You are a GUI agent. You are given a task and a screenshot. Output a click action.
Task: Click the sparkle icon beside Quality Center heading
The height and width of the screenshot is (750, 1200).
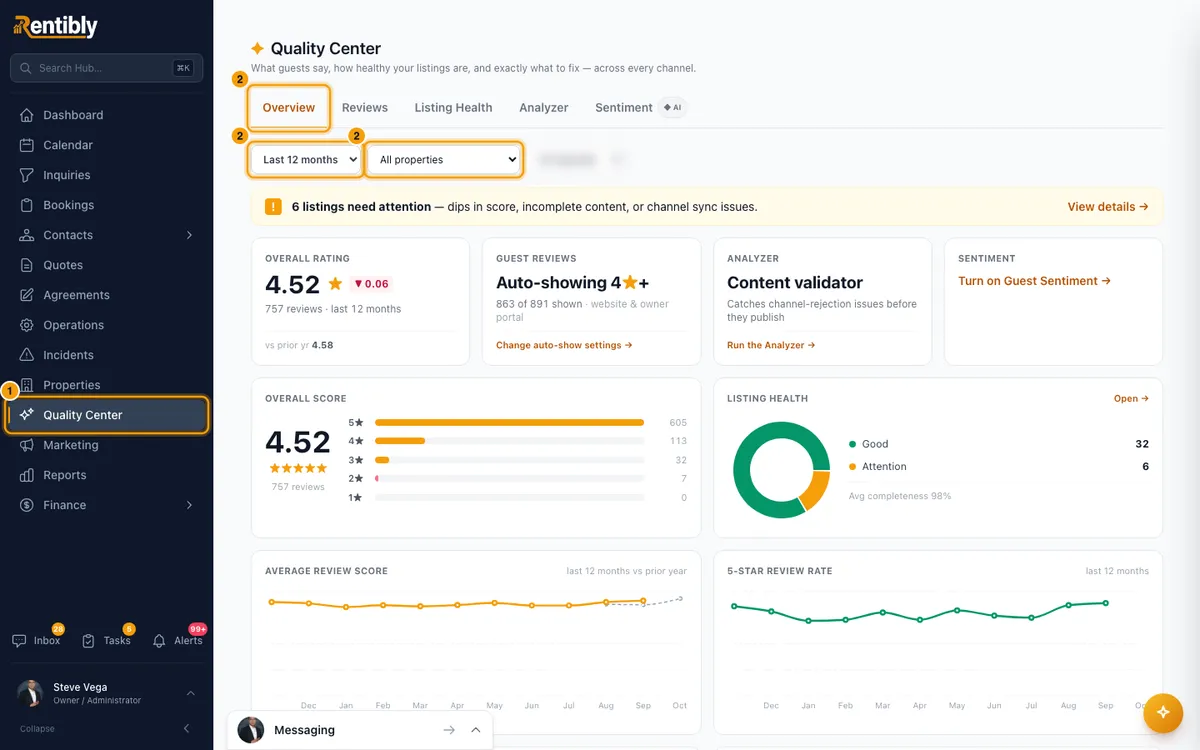258,48
